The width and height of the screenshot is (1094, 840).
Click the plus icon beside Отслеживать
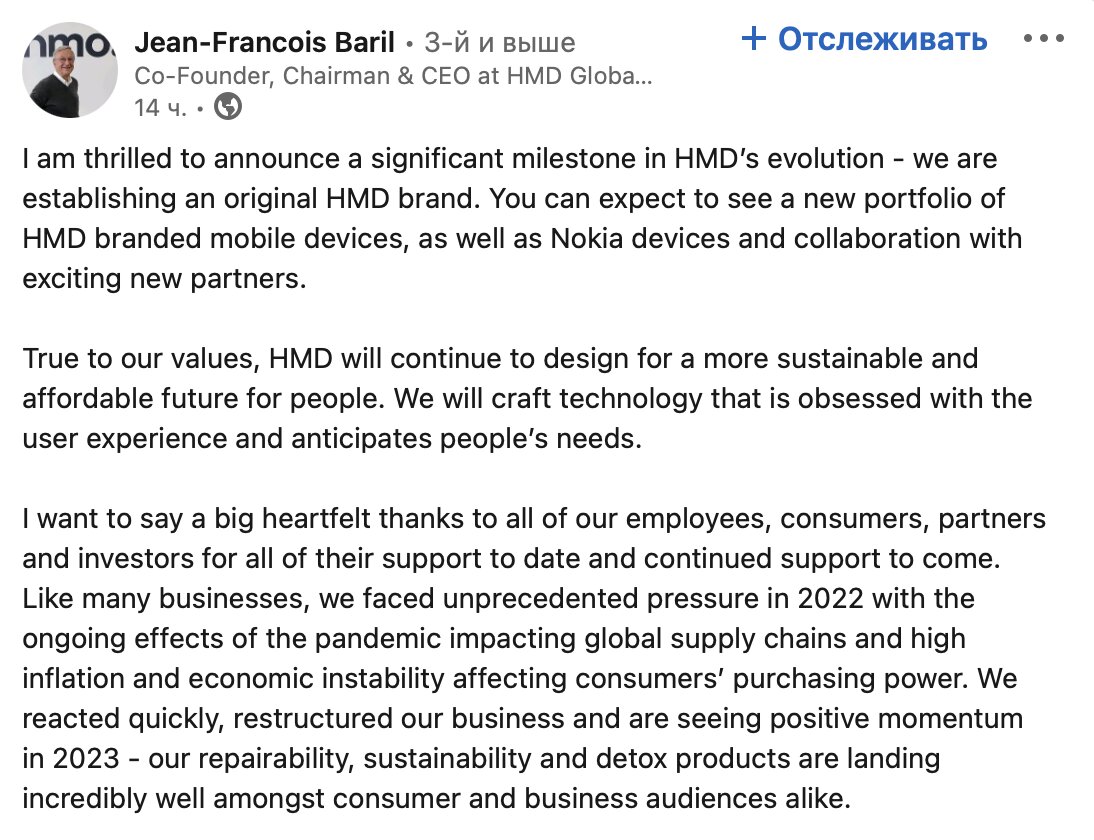754,38
